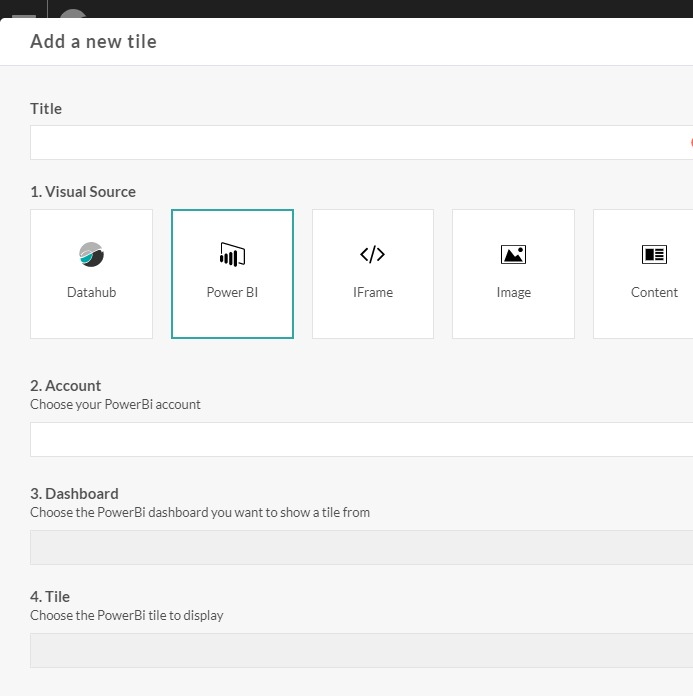Click the 'Add a new tile' heading

(93, 42)
